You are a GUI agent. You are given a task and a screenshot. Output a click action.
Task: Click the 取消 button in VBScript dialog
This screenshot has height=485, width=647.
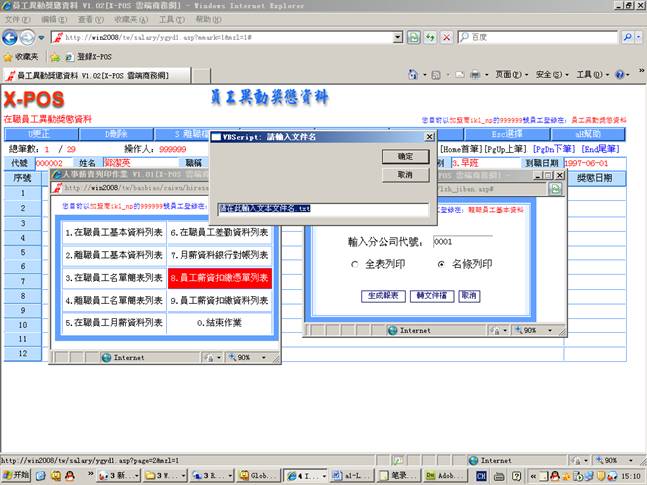(405, 174)
